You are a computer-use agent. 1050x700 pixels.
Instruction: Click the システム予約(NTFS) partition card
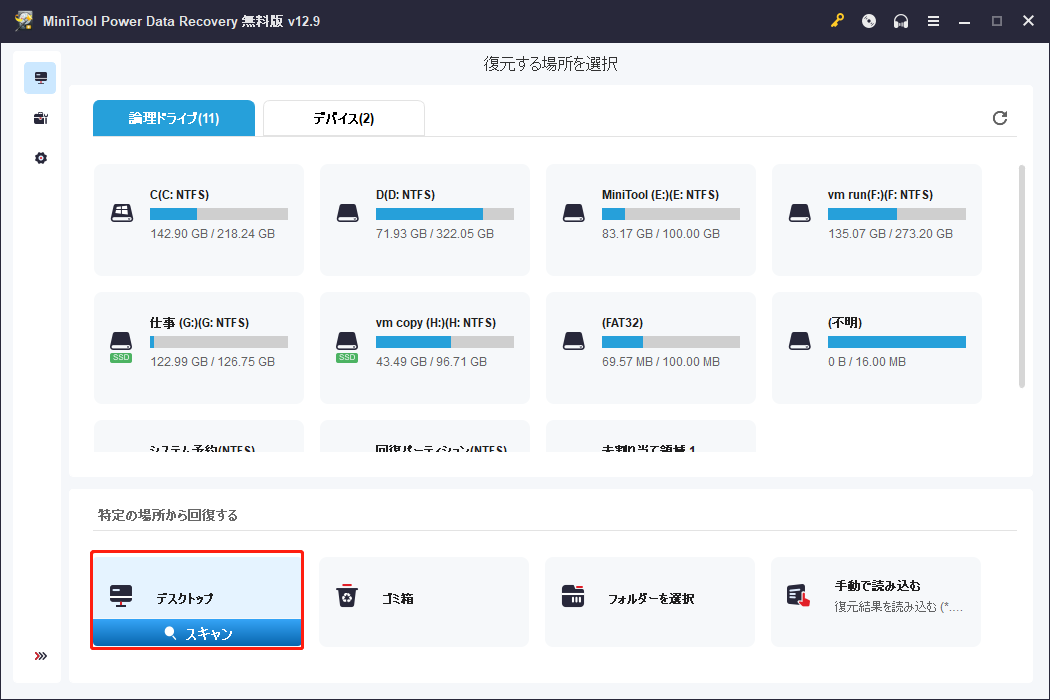point(199,436)
